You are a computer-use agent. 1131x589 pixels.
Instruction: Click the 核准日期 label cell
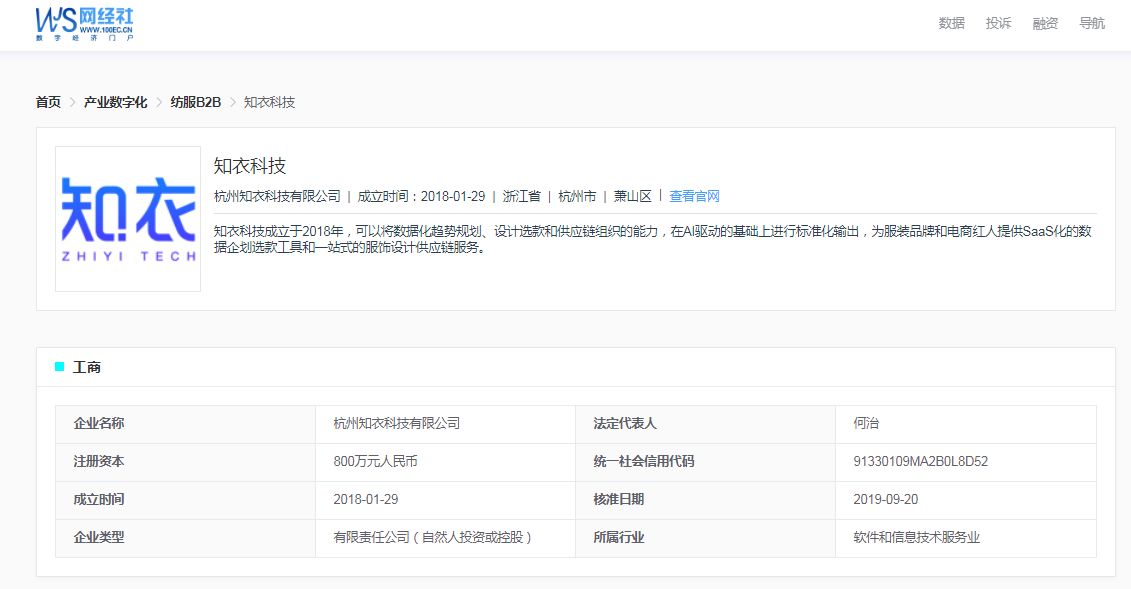705,500
